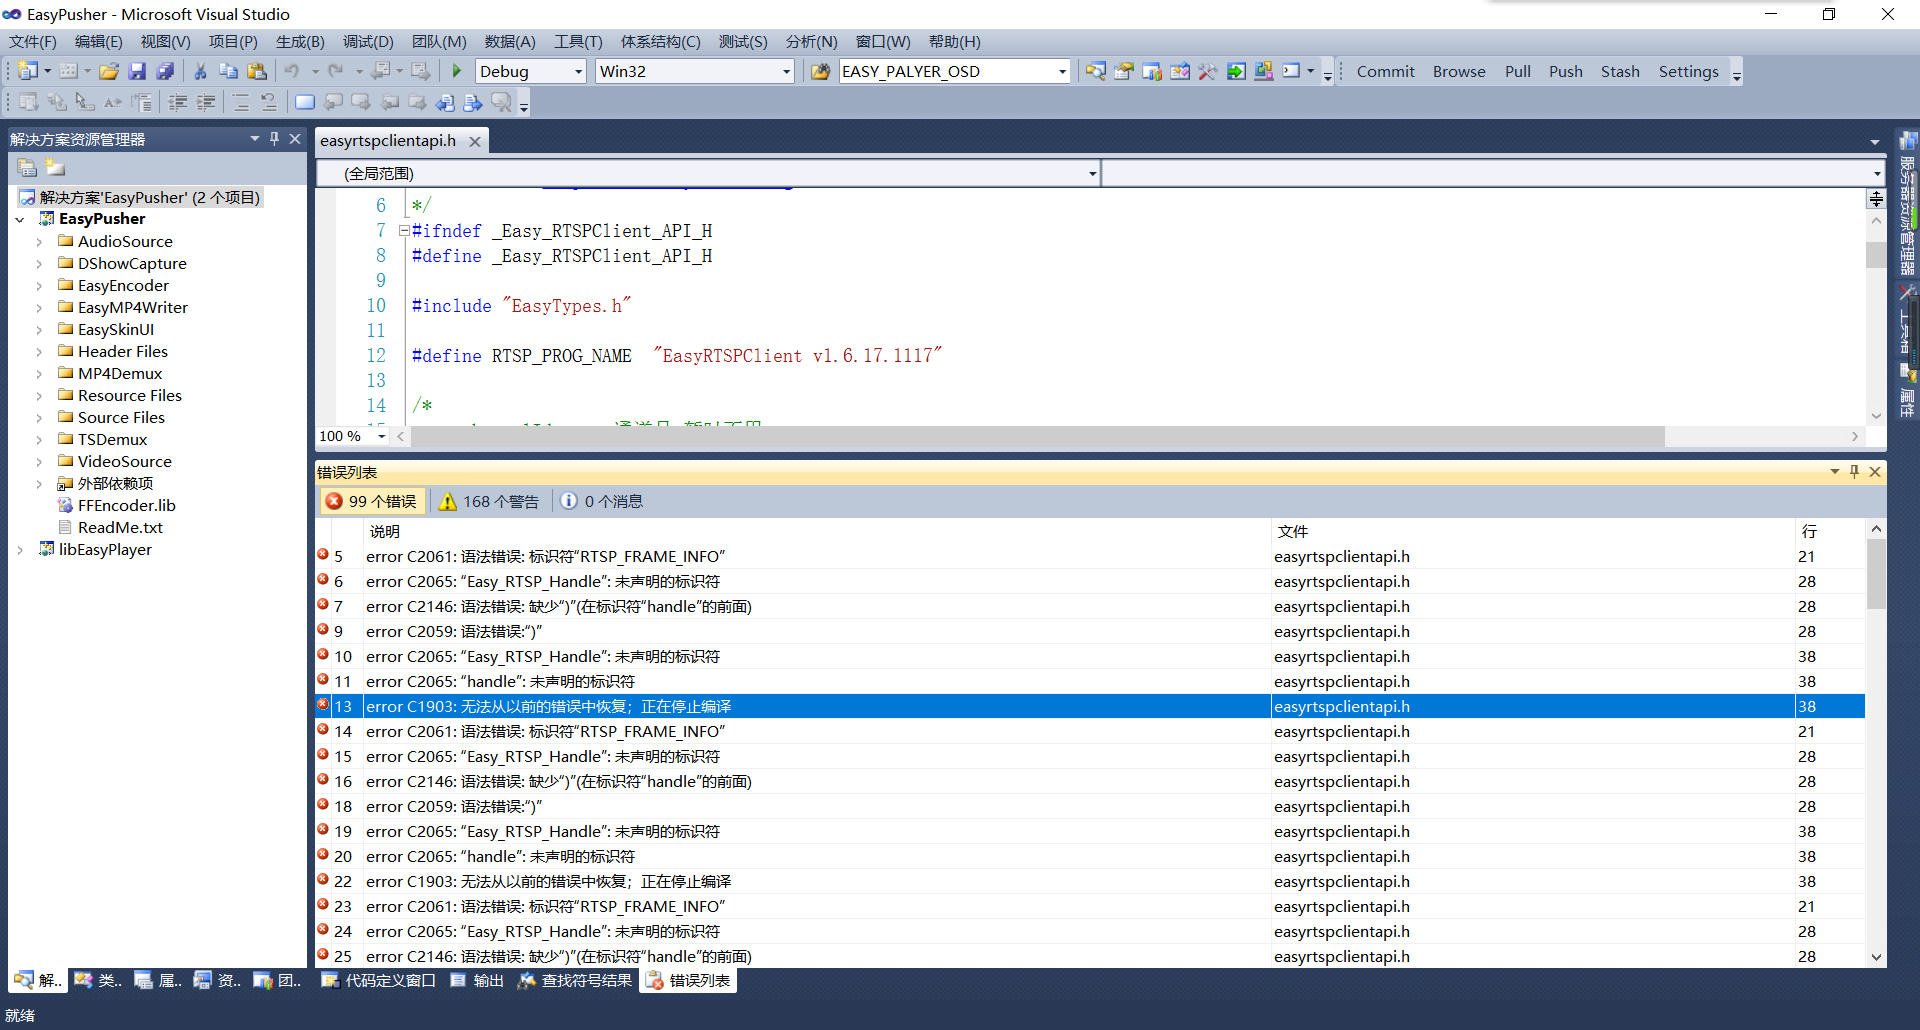The width and height of the screenshot is (1920, 1030).
Task: Expand the Header Files folder
Action: point(39,352)
